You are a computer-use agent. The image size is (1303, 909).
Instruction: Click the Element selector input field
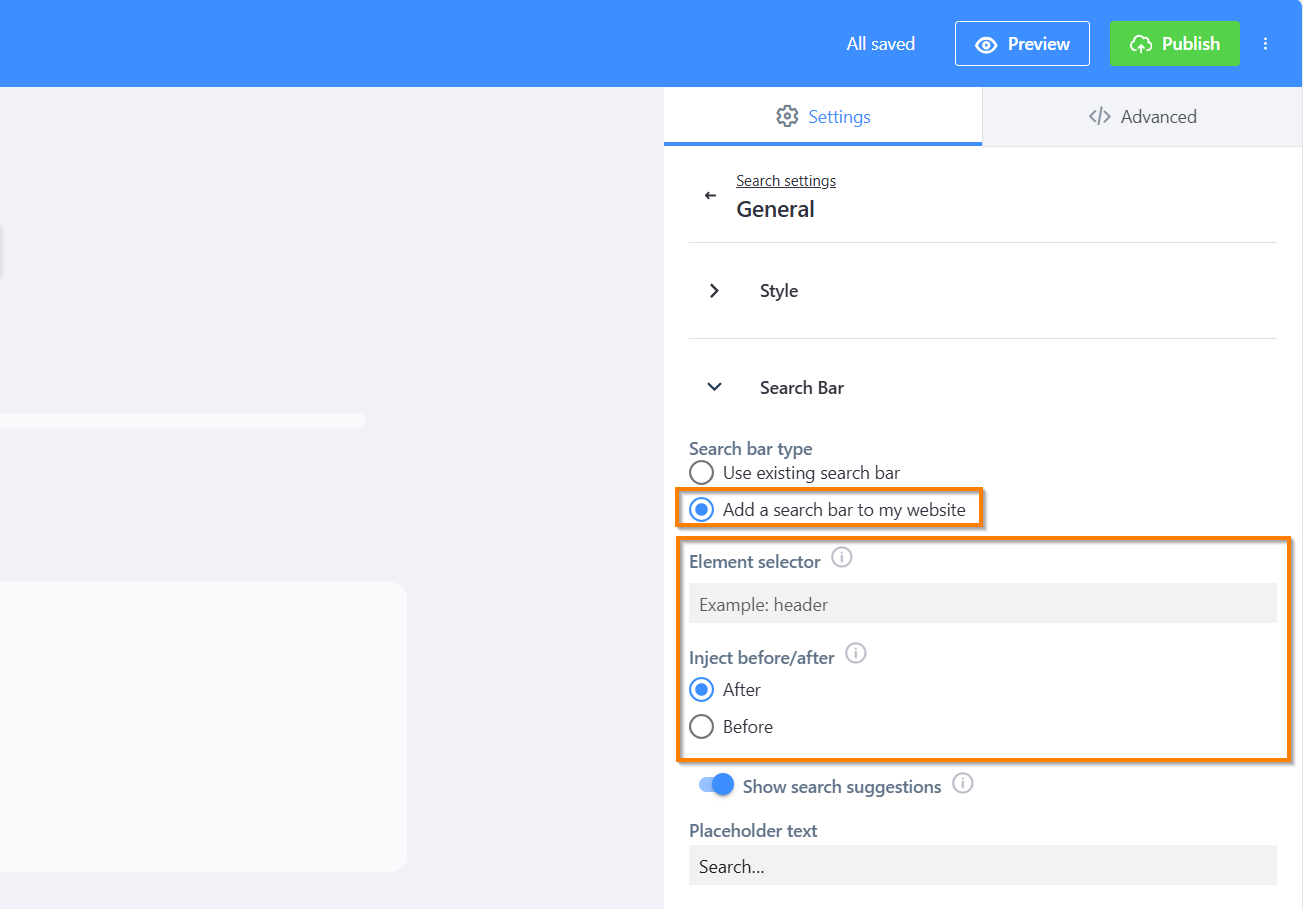coord(982,603)
